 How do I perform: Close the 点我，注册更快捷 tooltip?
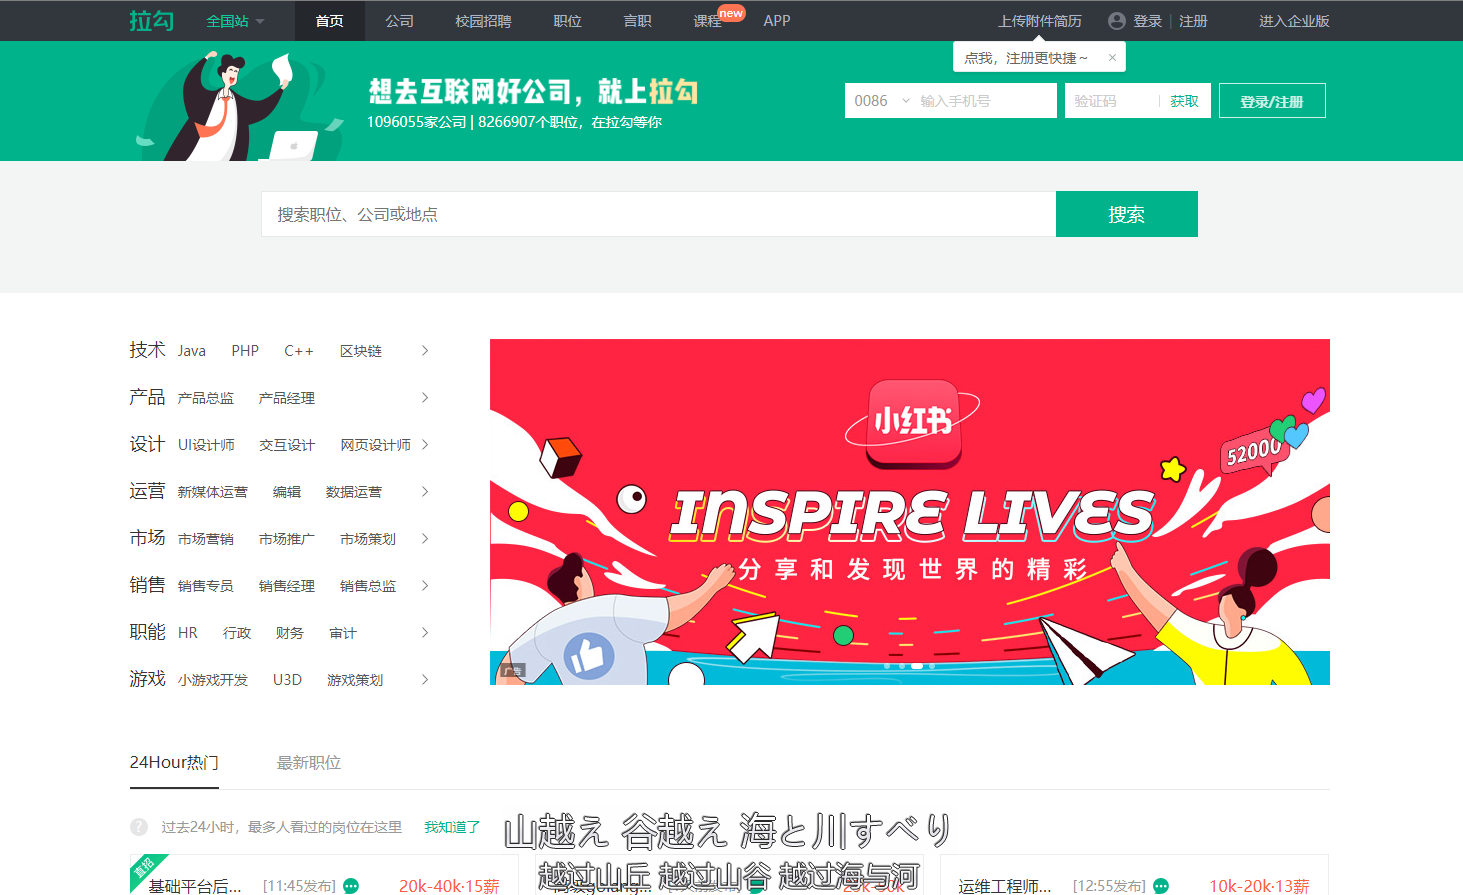(x=1112, y=58)
